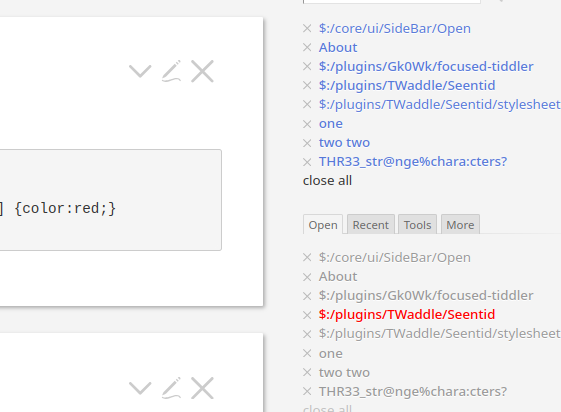The image size is (561, 412).
Task: Close the upper tiddler with its large X icon
Action: 202,71
